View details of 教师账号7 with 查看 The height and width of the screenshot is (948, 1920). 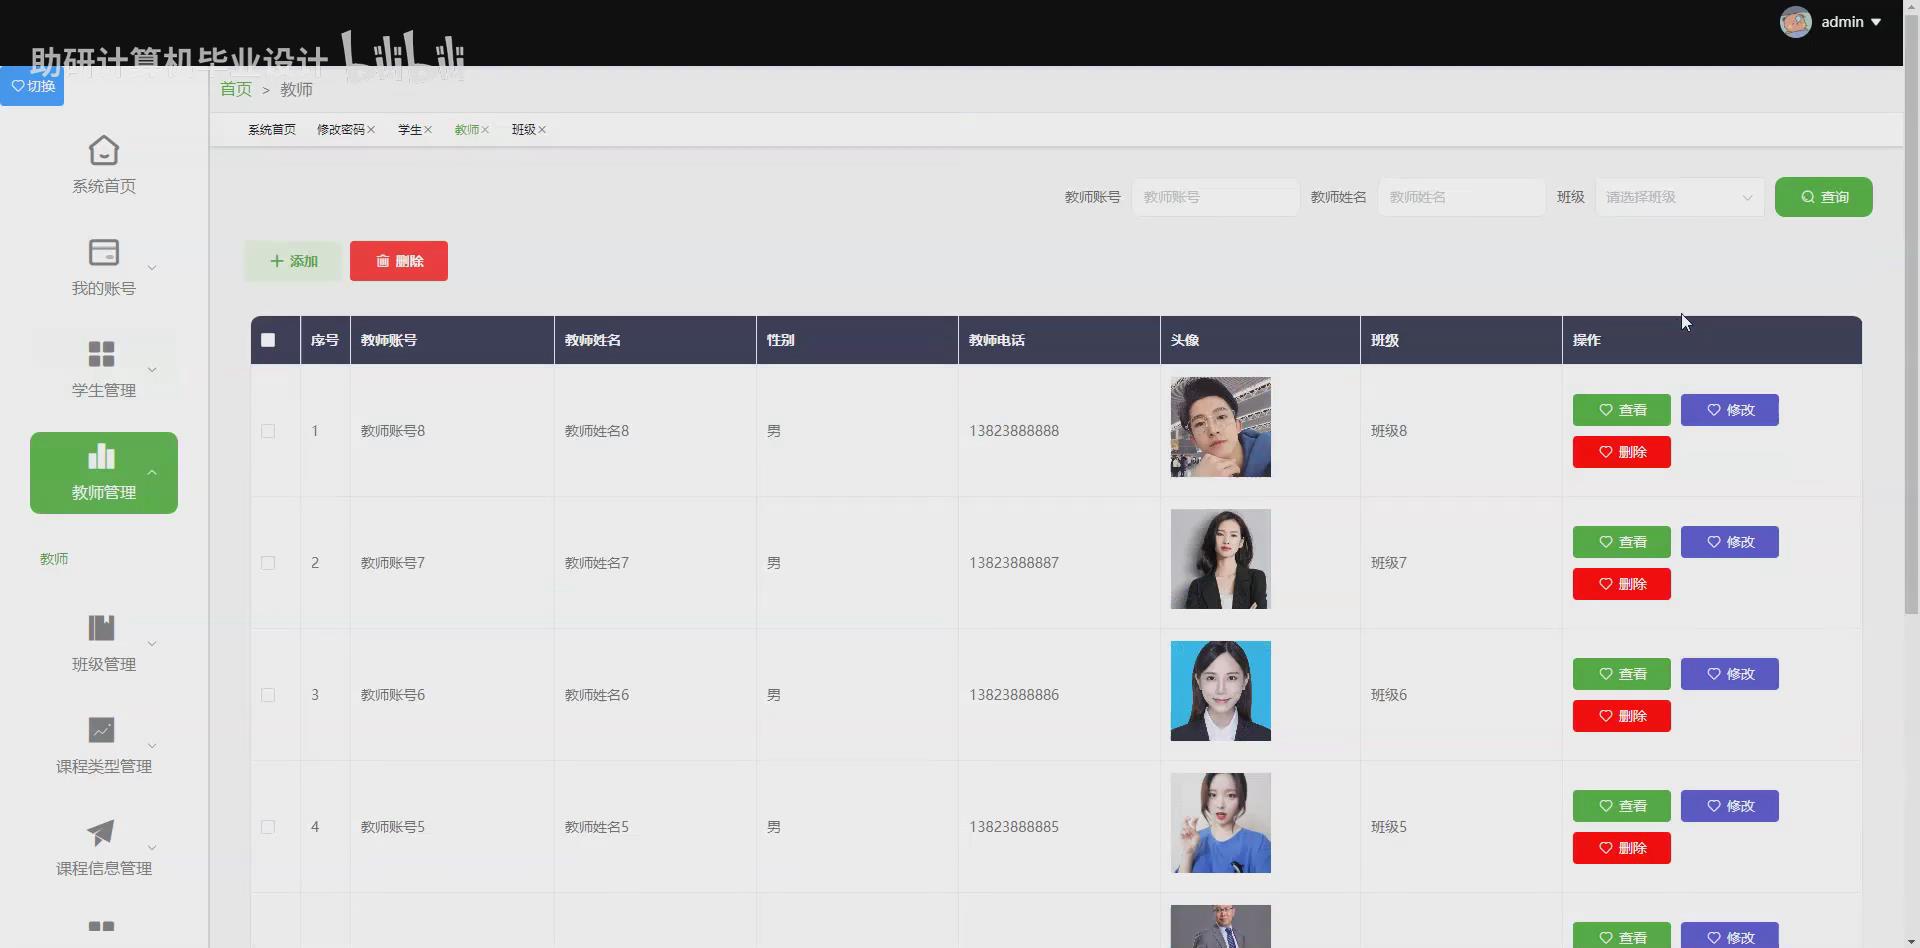click(1622, 542)
